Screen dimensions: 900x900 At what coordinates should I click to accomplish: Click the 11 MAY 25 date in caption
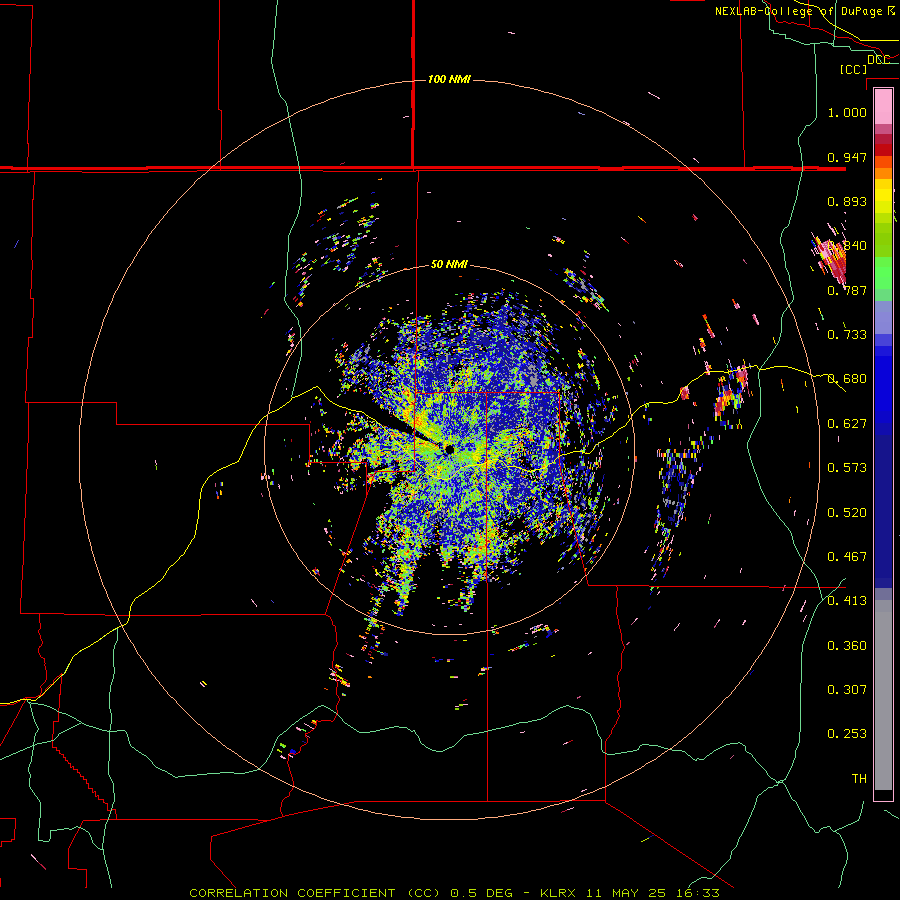click(626, 893)
